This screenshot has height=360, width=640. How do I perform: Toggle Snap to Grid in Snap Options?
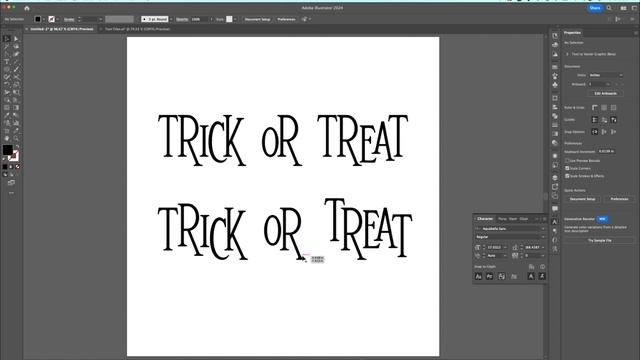coord(613,132)
